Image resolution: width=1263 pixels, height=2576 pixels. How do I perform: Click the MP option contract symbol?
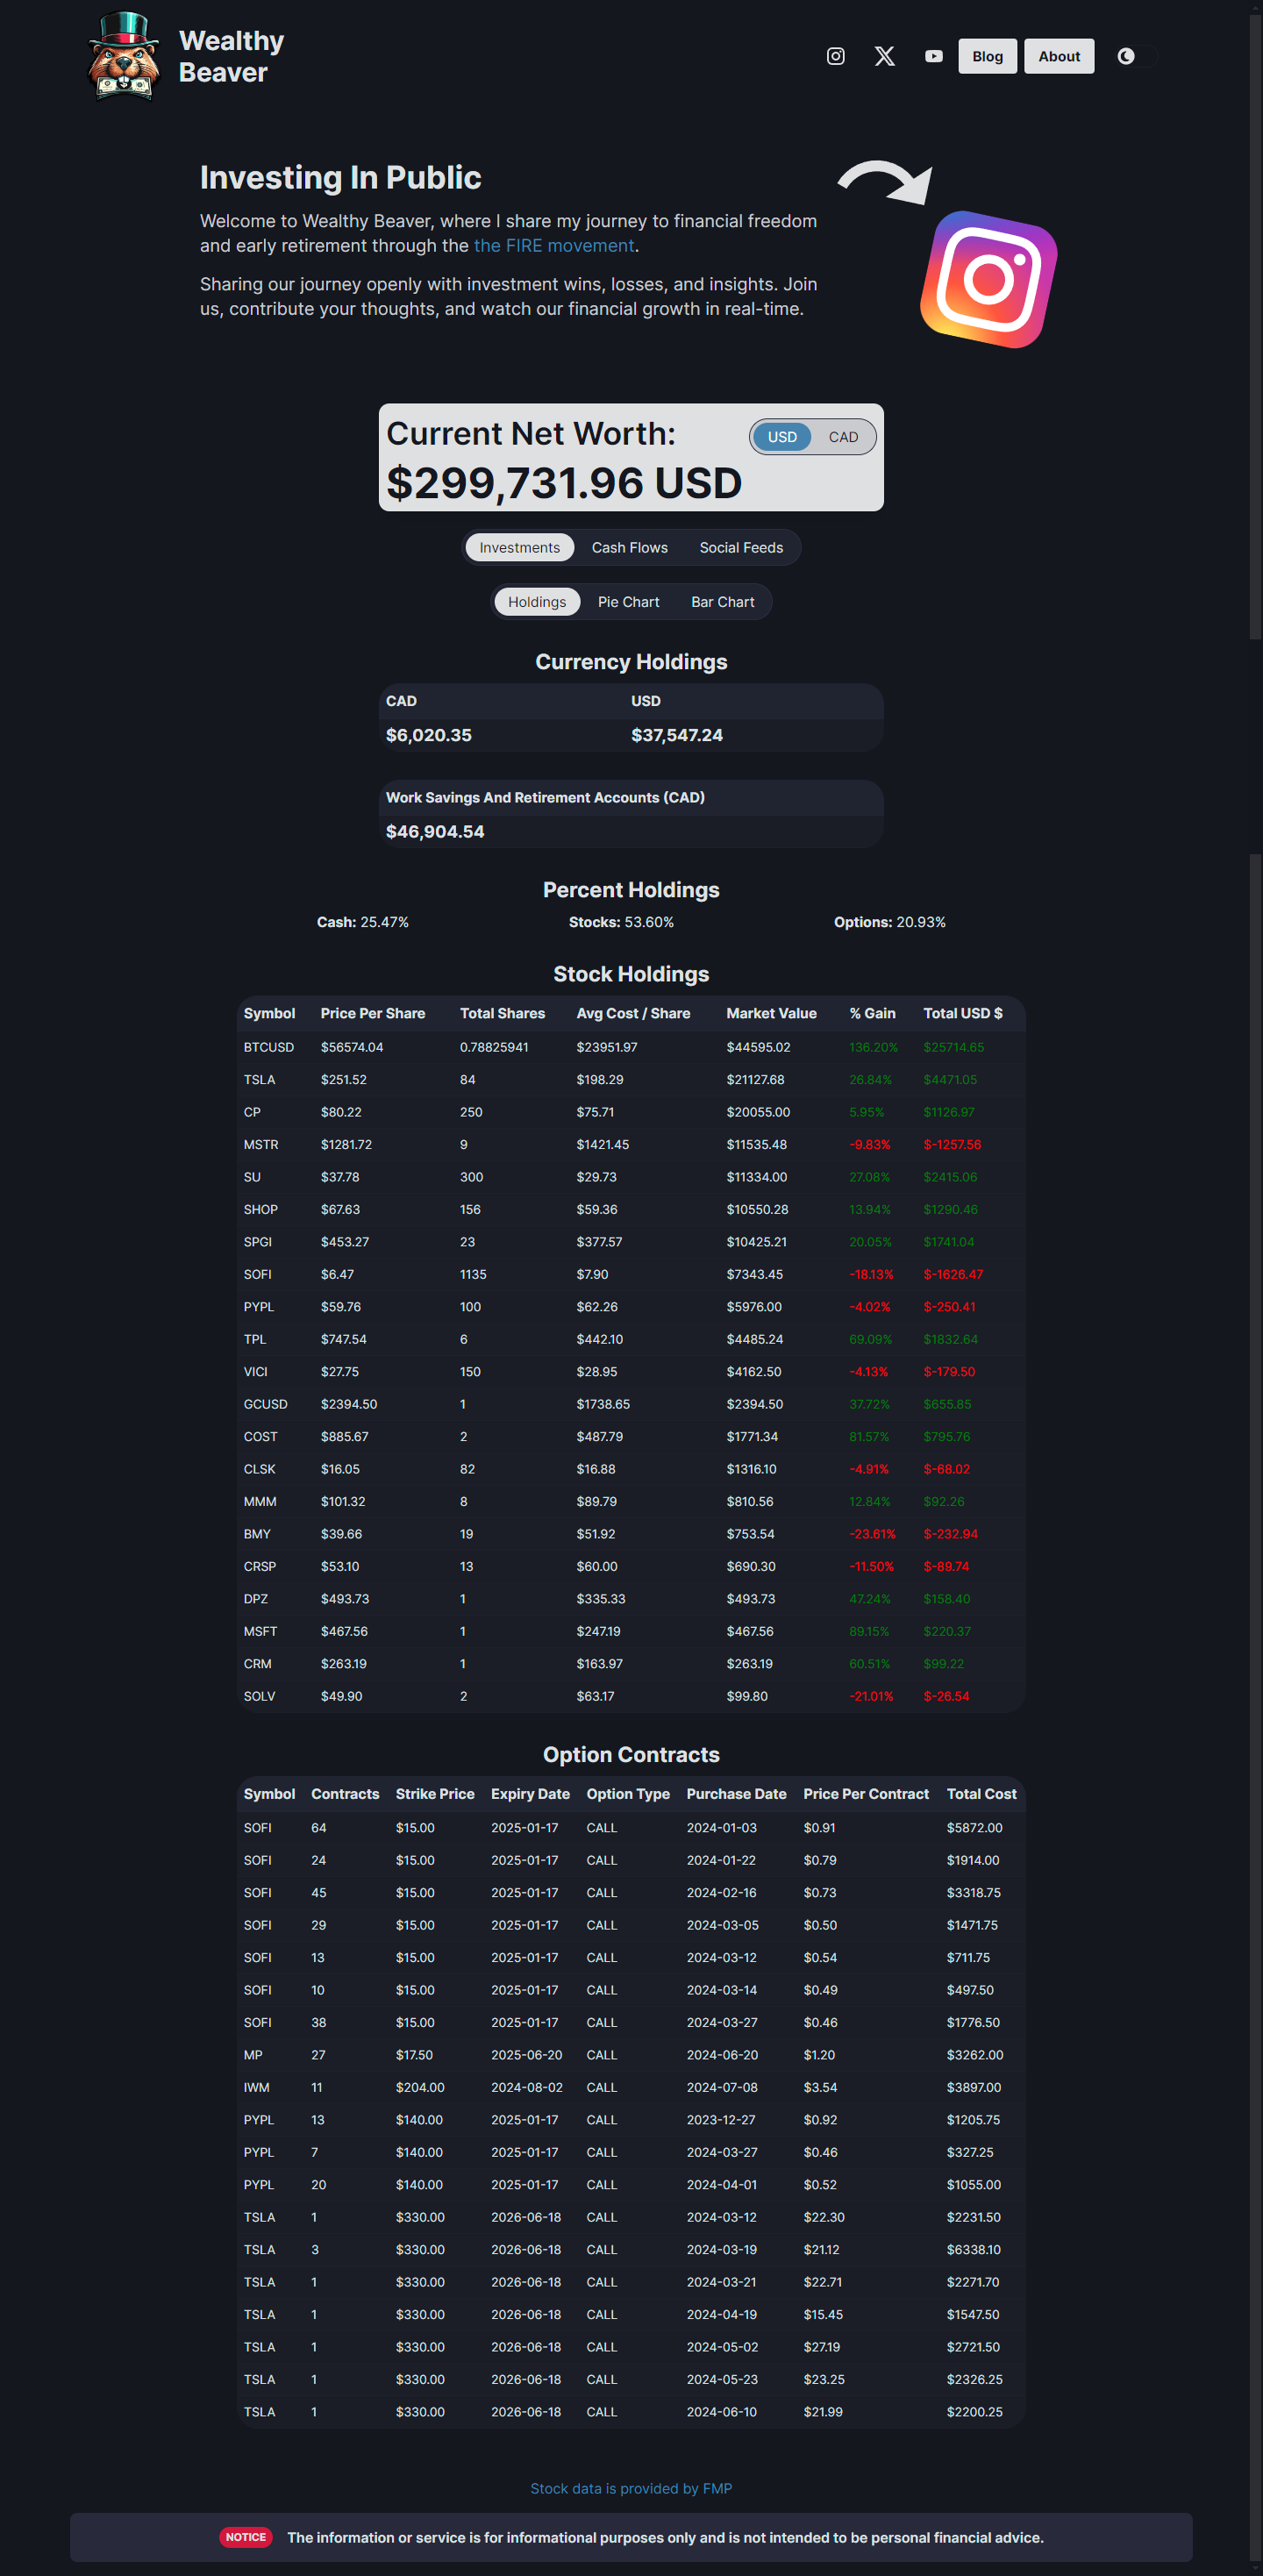click(253, 2055)
